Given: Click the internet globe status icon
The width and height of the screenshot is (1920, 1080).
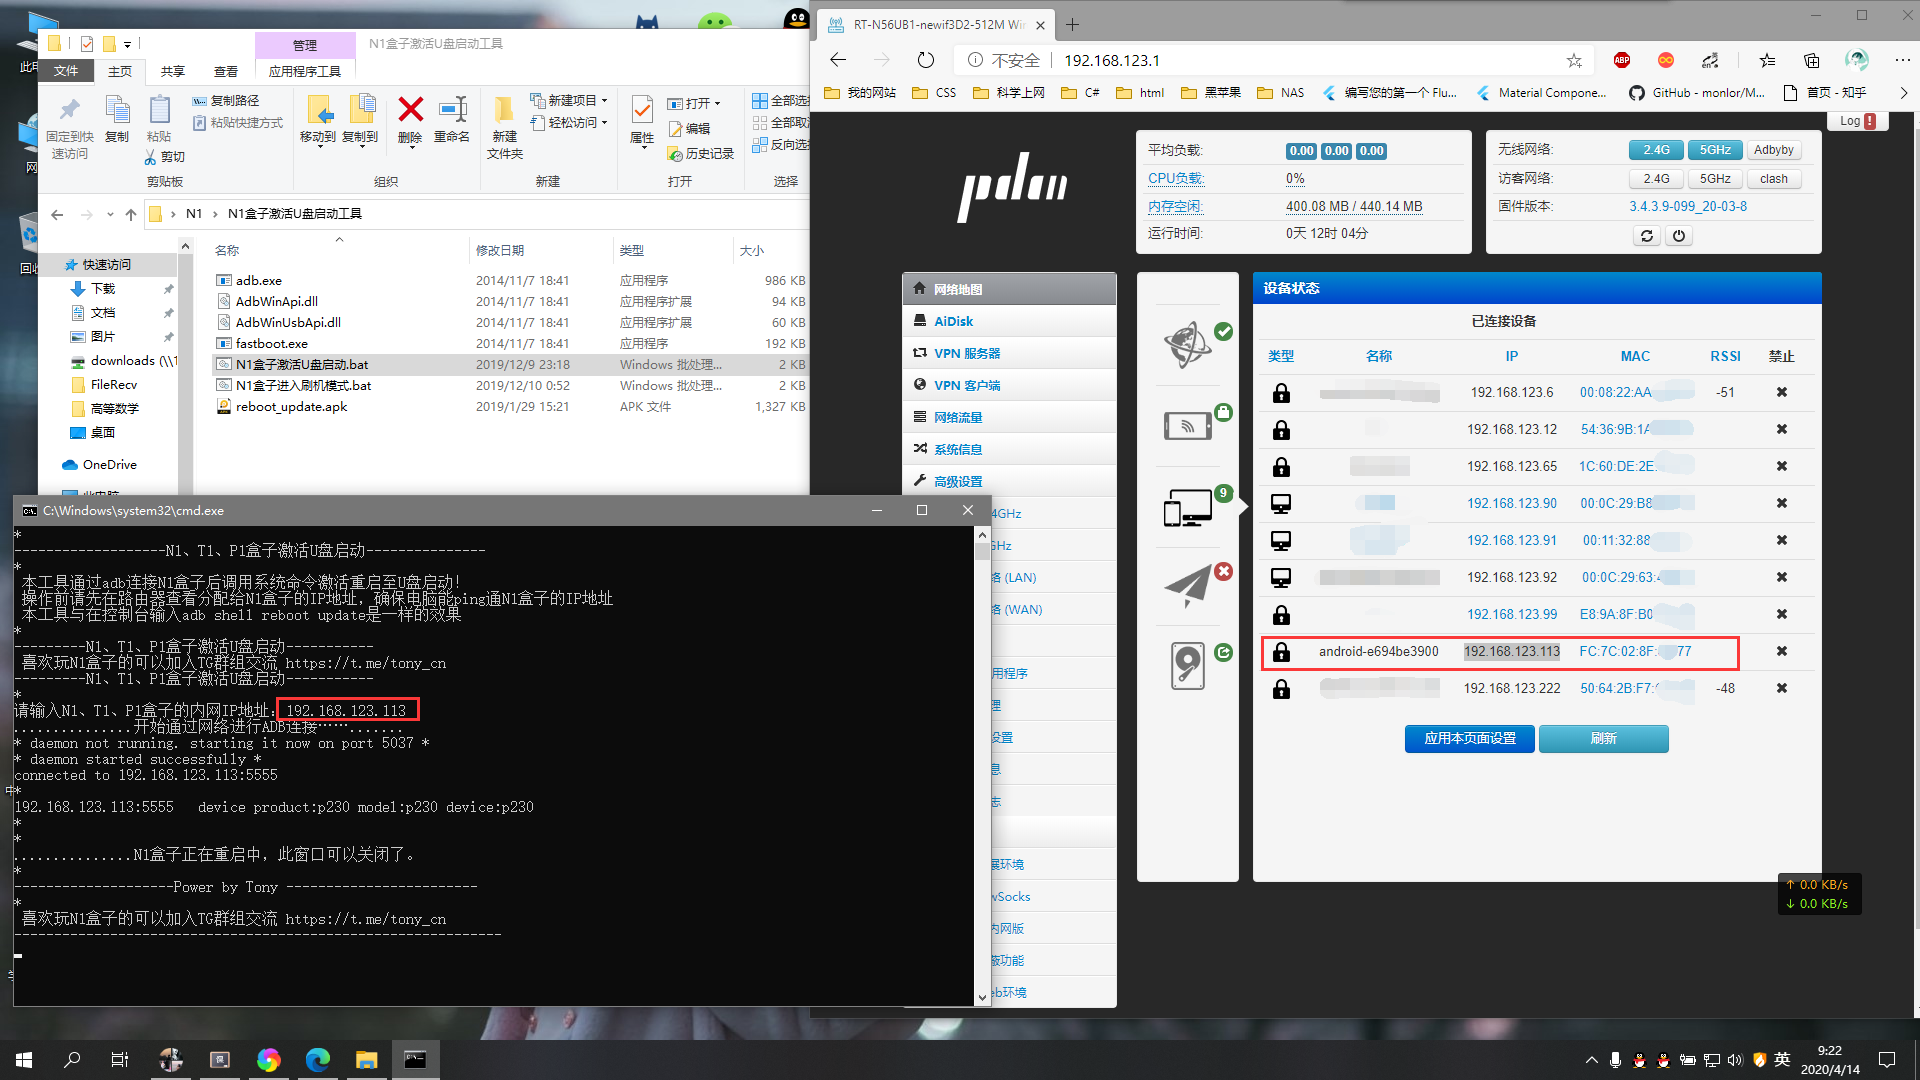Looking at the screenshot, I should pyautogui.click(x=1188, y=345).
